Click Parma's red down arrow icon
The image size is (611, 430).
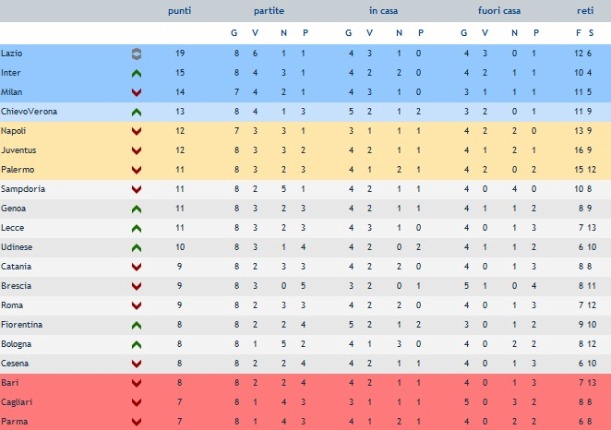(x=136, y=421)
